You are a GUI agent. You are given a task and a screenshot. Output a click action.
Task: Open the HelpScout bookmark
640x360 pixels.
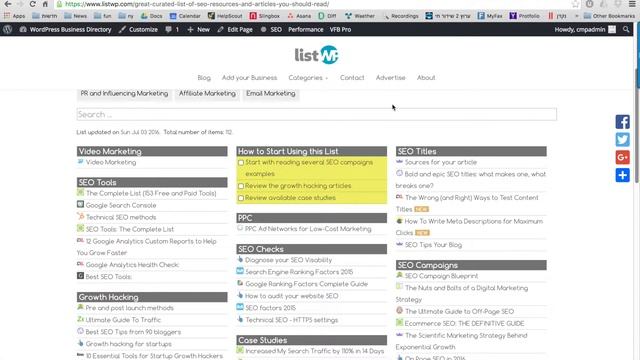point(225,16)
